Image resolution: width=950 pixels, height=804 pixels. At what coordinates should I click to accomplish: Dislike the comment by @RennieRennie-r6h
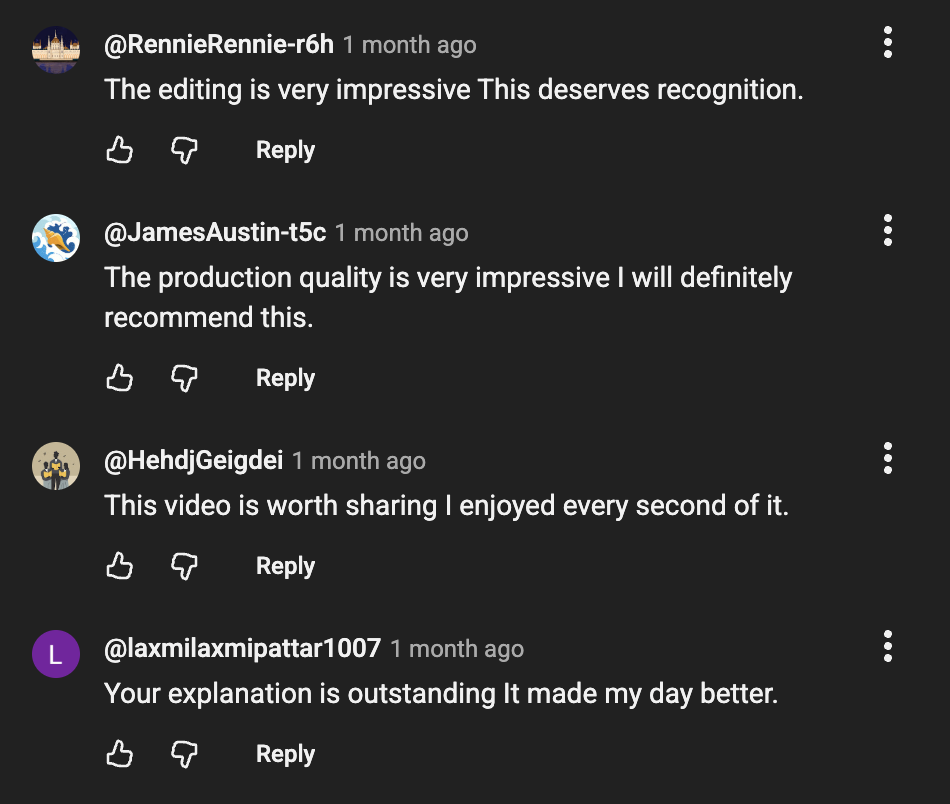tap(184, 151)
